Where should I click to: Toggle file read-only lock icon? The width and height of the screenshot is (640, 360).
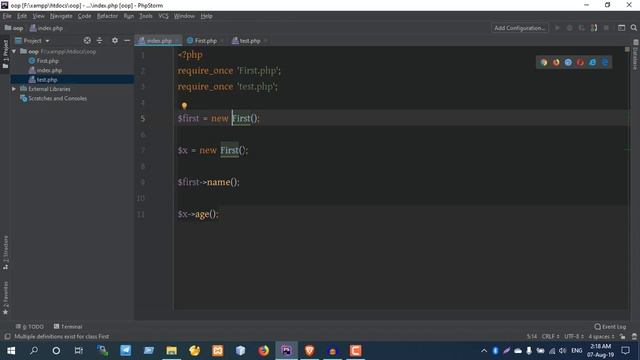(x=622, y=337)
